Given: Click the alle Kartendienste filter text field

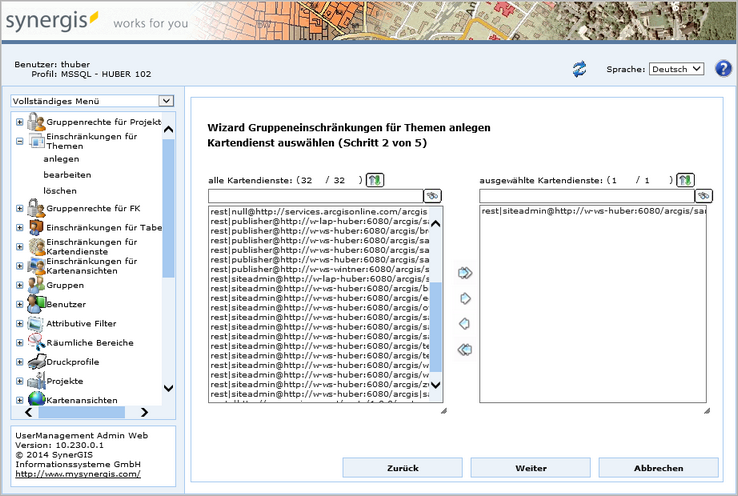Looking at the screenshot, I should (315, 196).
